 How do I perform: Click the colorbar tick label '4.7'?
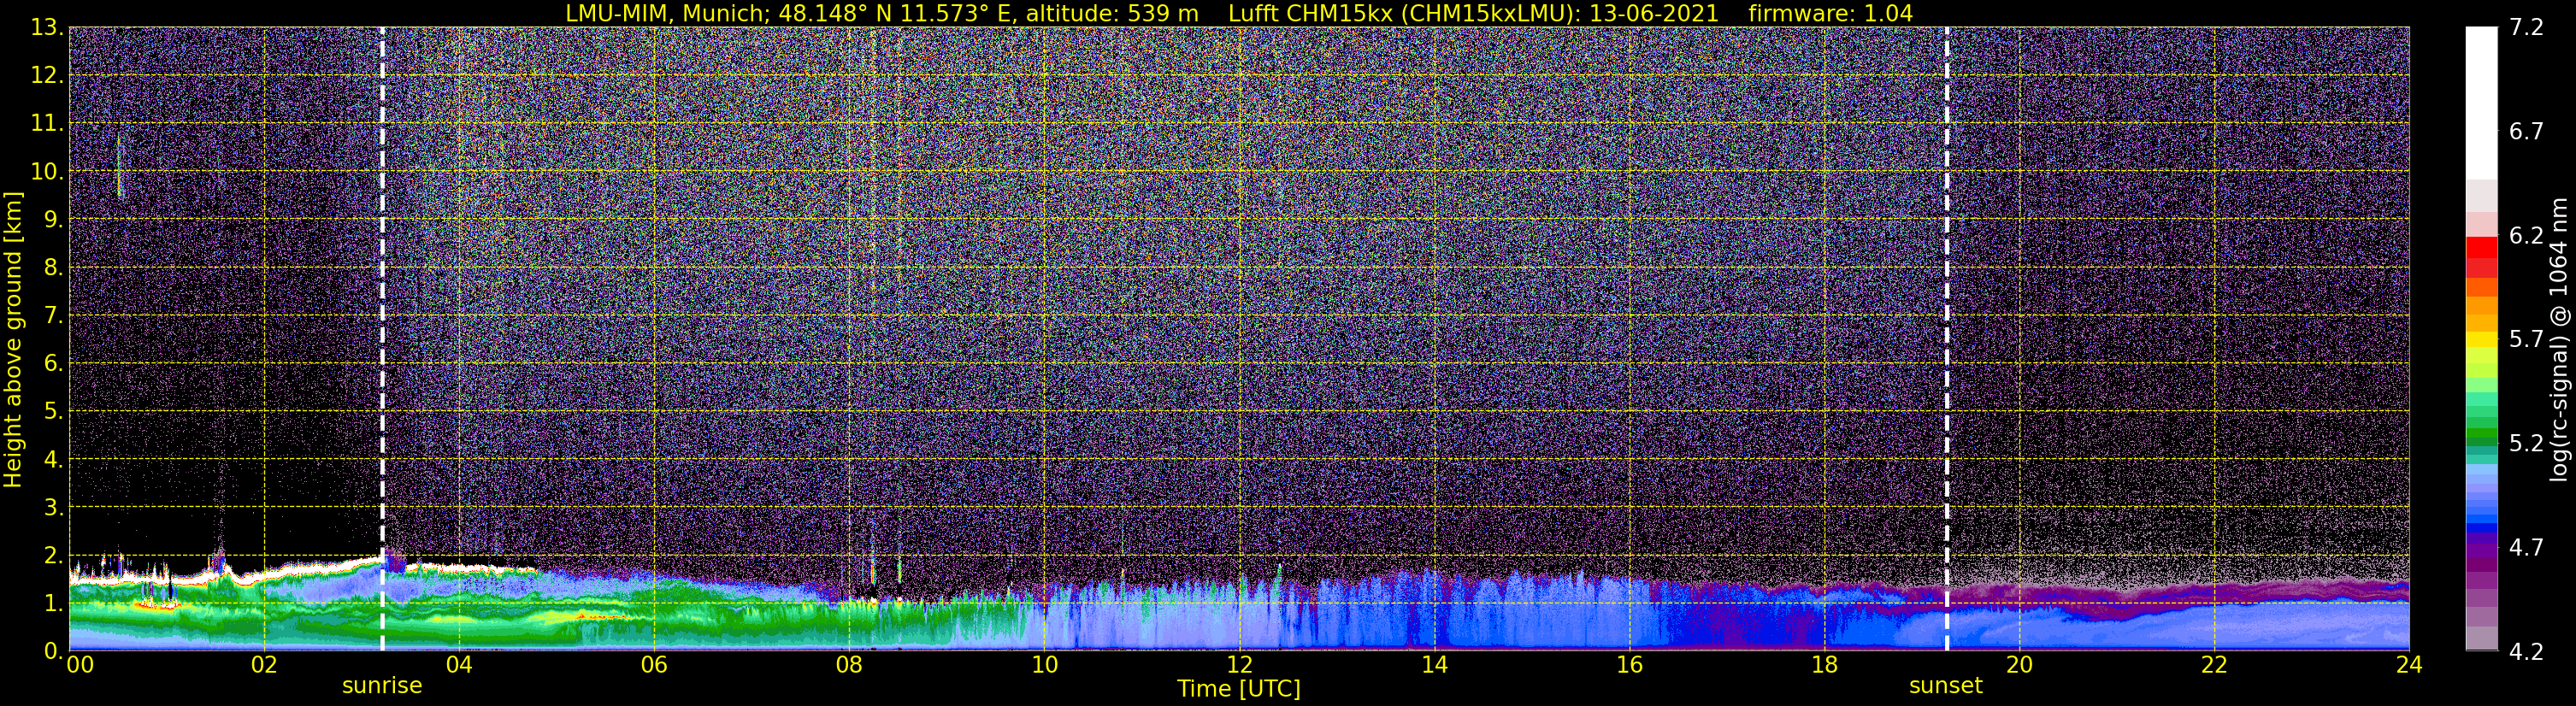point(2526,548)
